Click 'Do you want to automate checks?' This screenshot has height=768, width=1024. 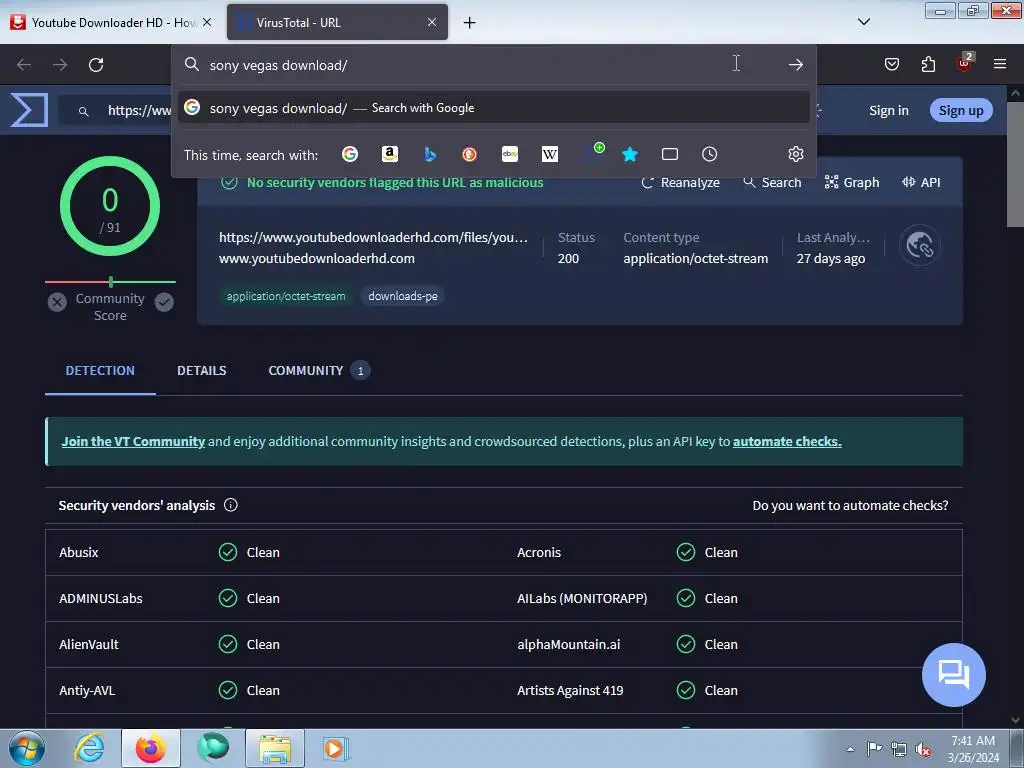850,505
